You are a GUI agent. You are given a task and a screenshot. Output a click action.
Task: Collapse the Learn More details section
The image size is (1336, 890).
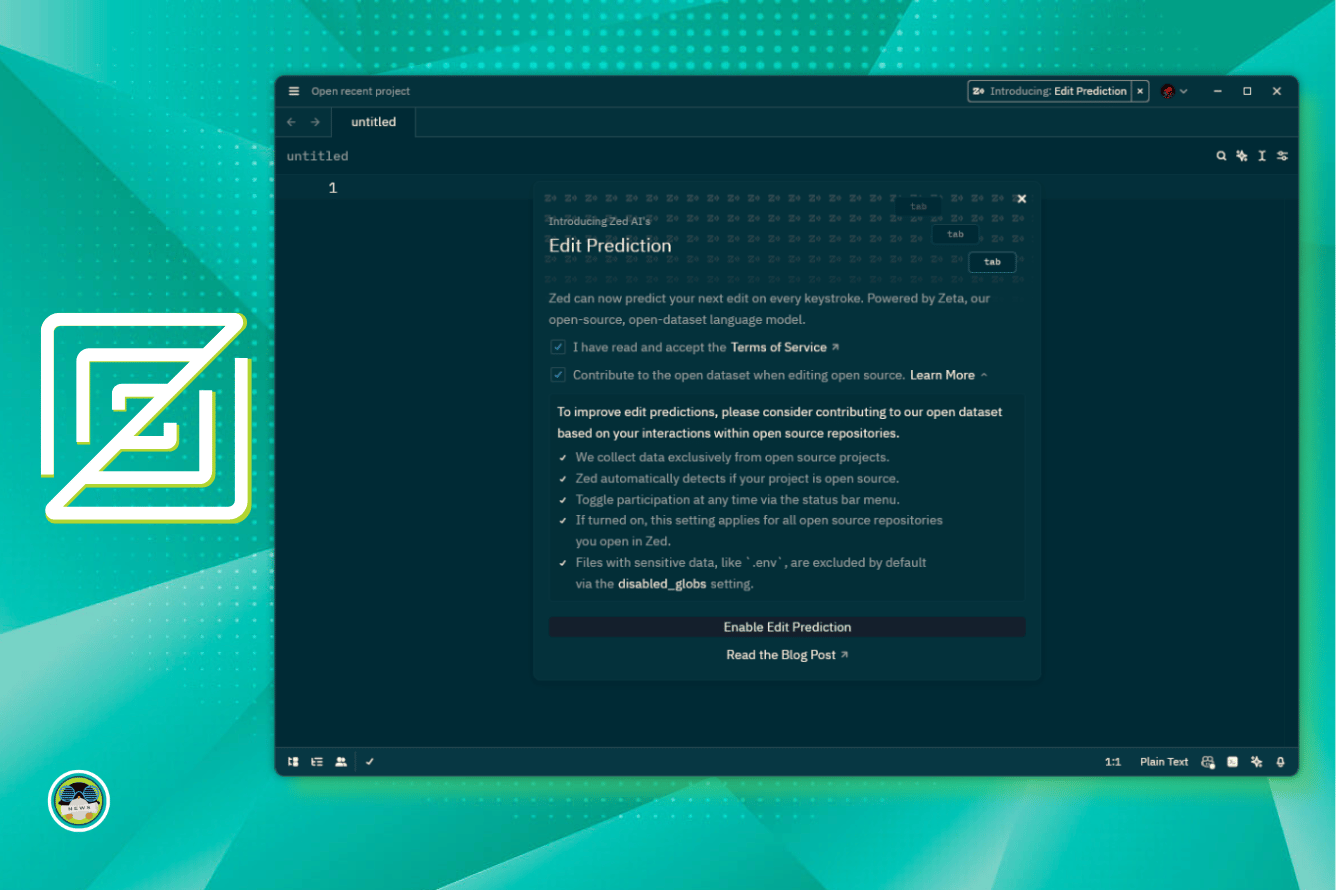948,375
